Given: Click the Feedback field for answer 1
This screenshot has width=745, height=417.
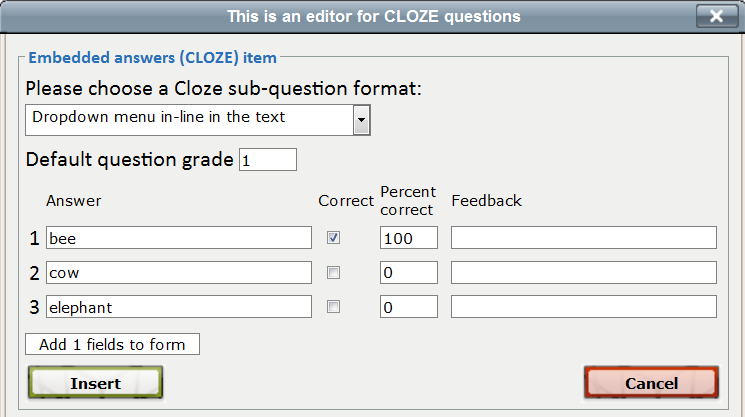Looking at the screenshot, I should 584,238.
